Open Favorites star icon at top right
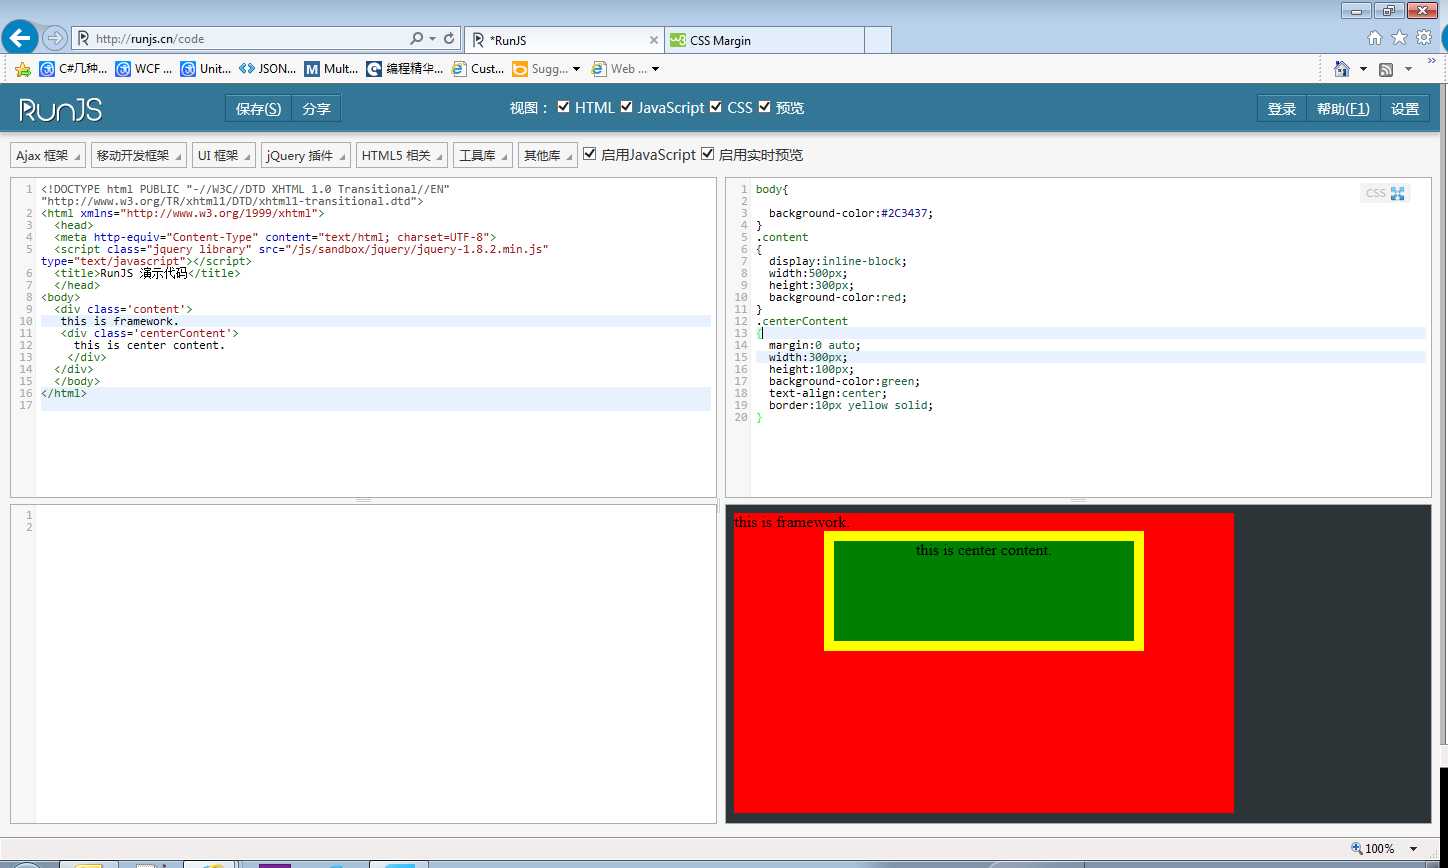Viewport: 1448px width, 868px height. [x=1399, y=38]
